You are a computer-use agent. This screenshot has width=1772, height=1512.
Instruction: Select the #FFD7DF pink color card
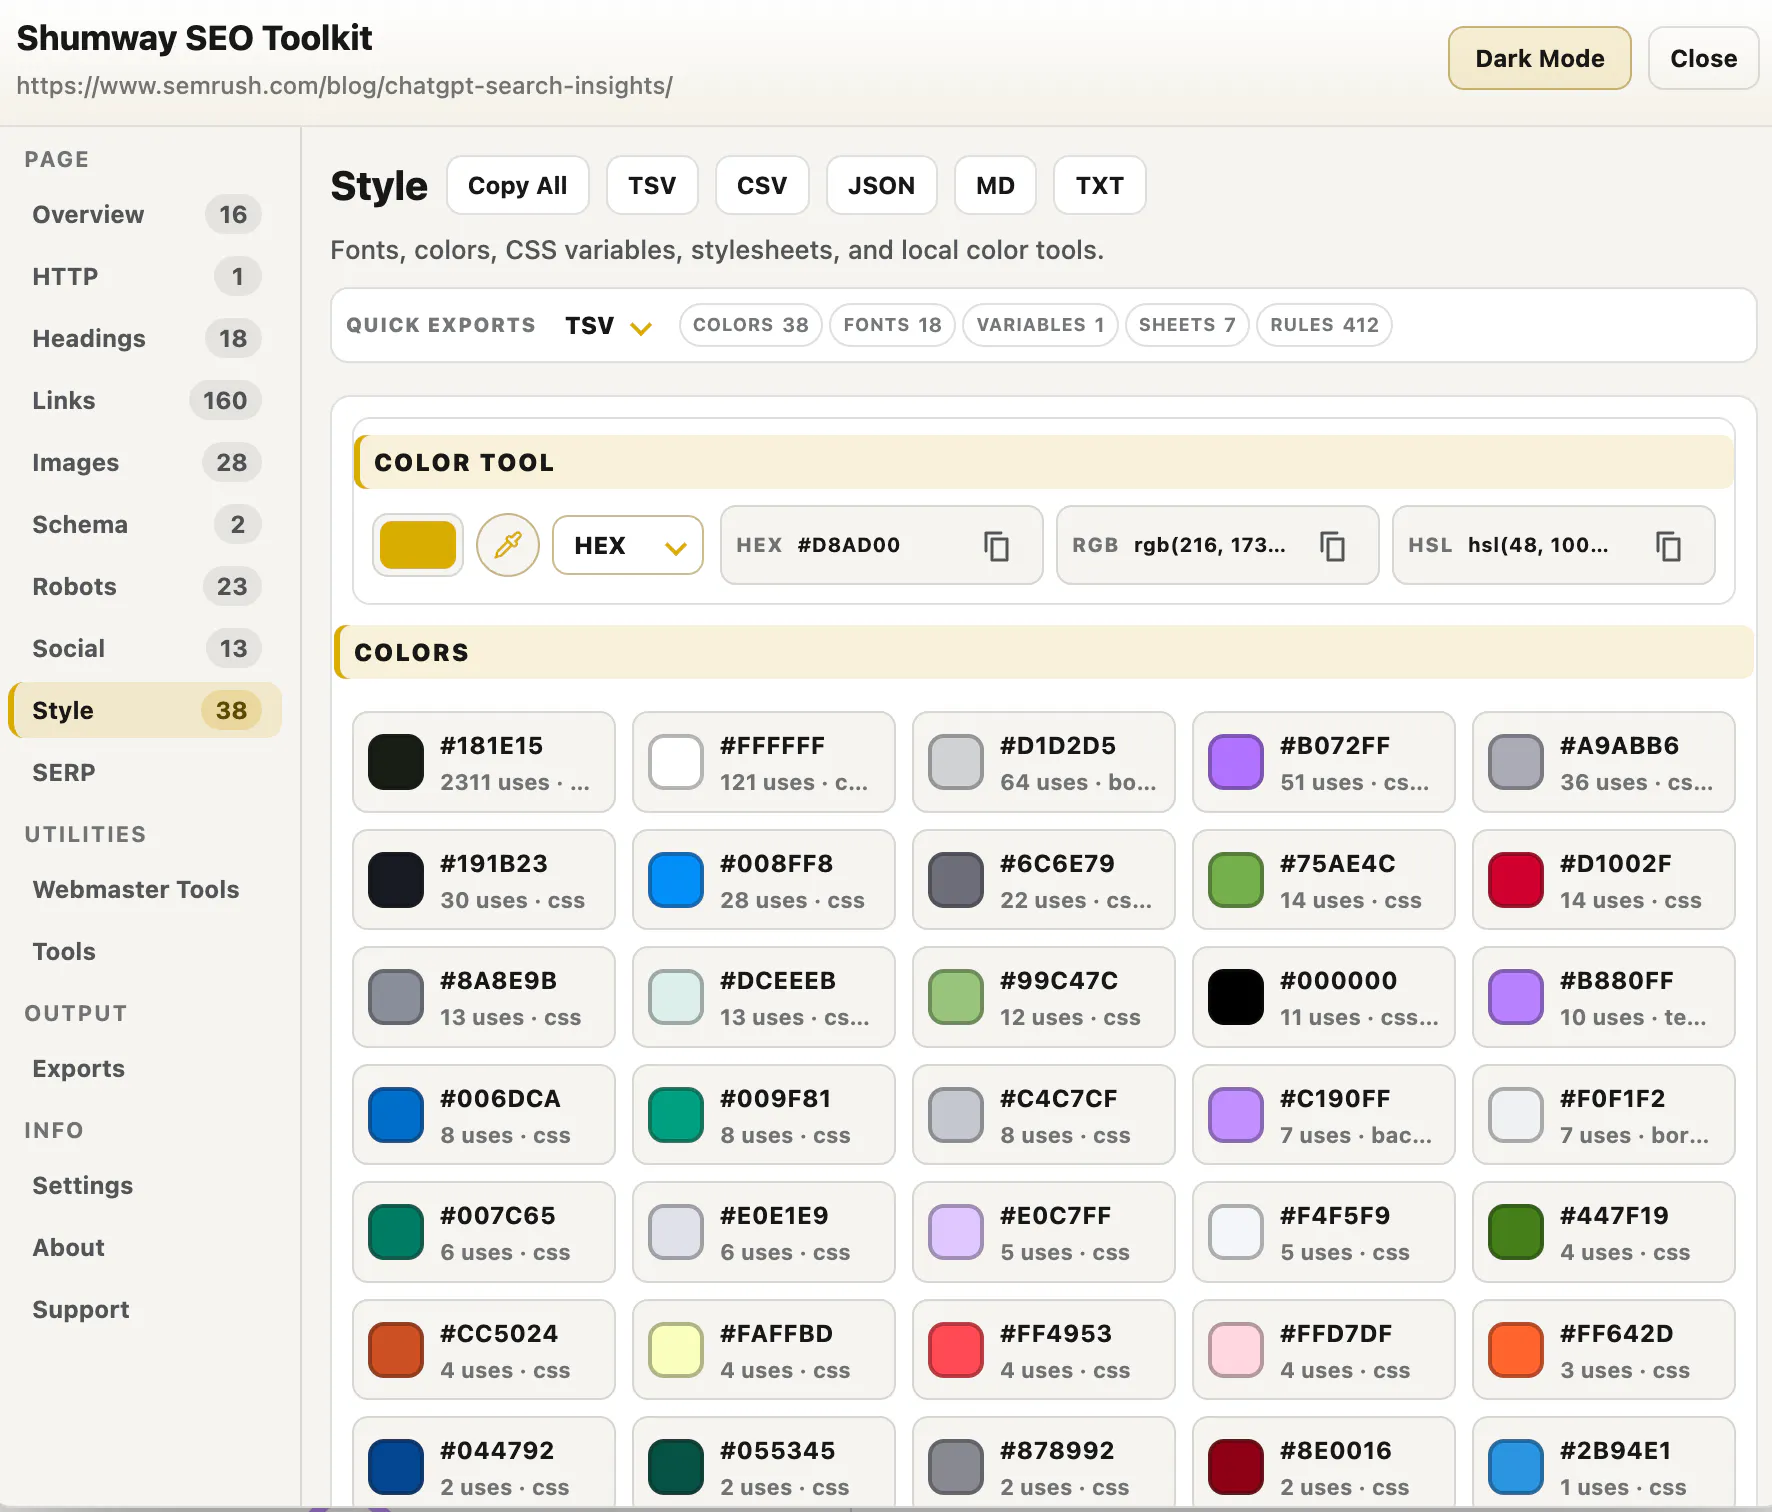coord(1324,1350)
